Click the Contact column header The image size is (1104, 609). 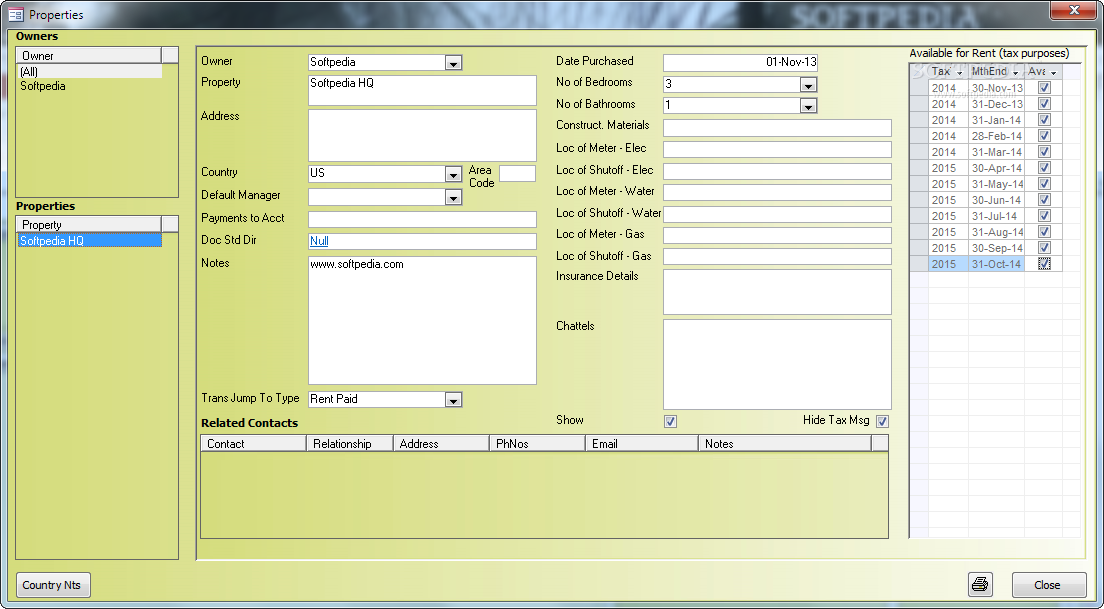[253, 444]
